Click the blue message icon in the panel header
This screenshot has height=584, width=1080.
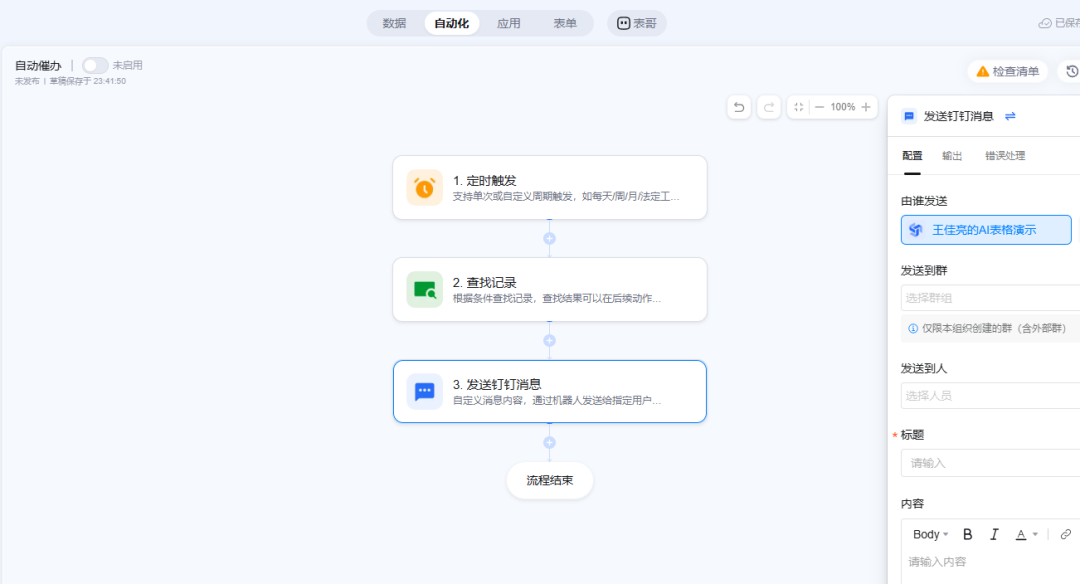pos(908,116)
